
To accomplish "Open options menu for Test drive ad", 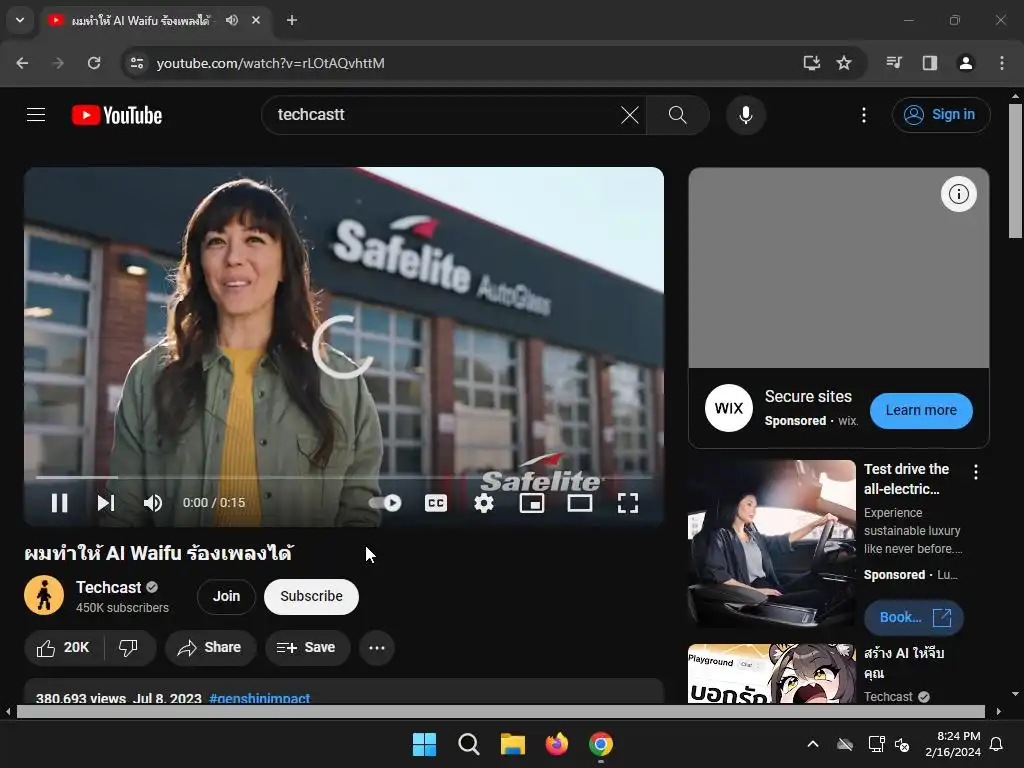I will tap(976, 472).
